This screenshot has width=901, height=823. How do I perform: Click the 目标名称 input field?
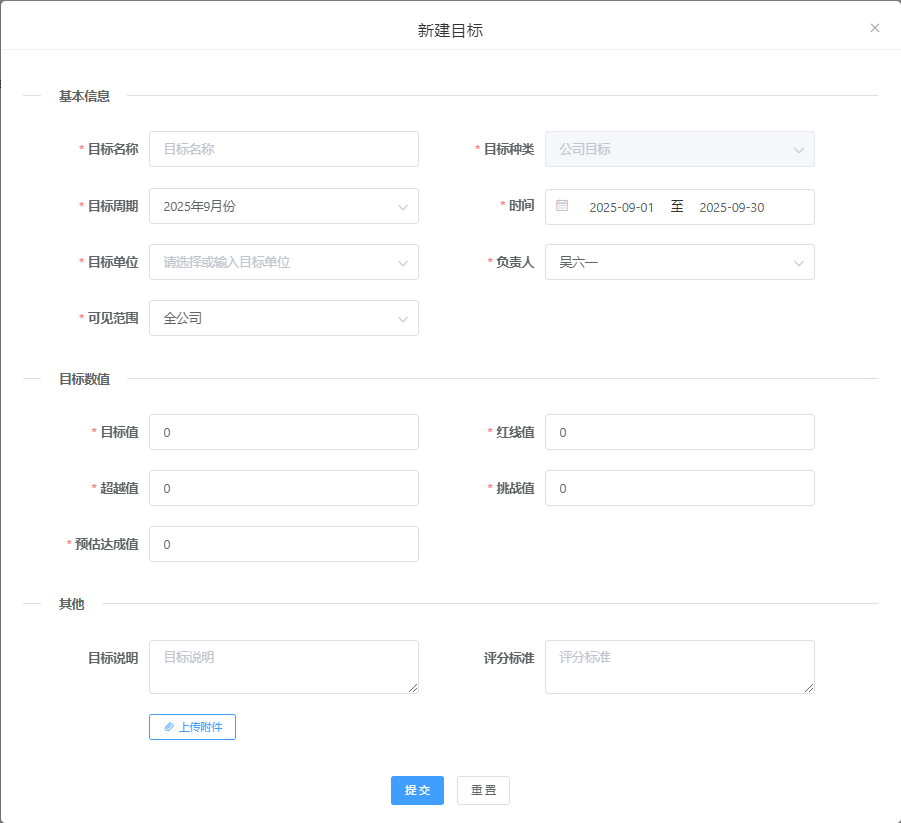(x=283, y=149)
